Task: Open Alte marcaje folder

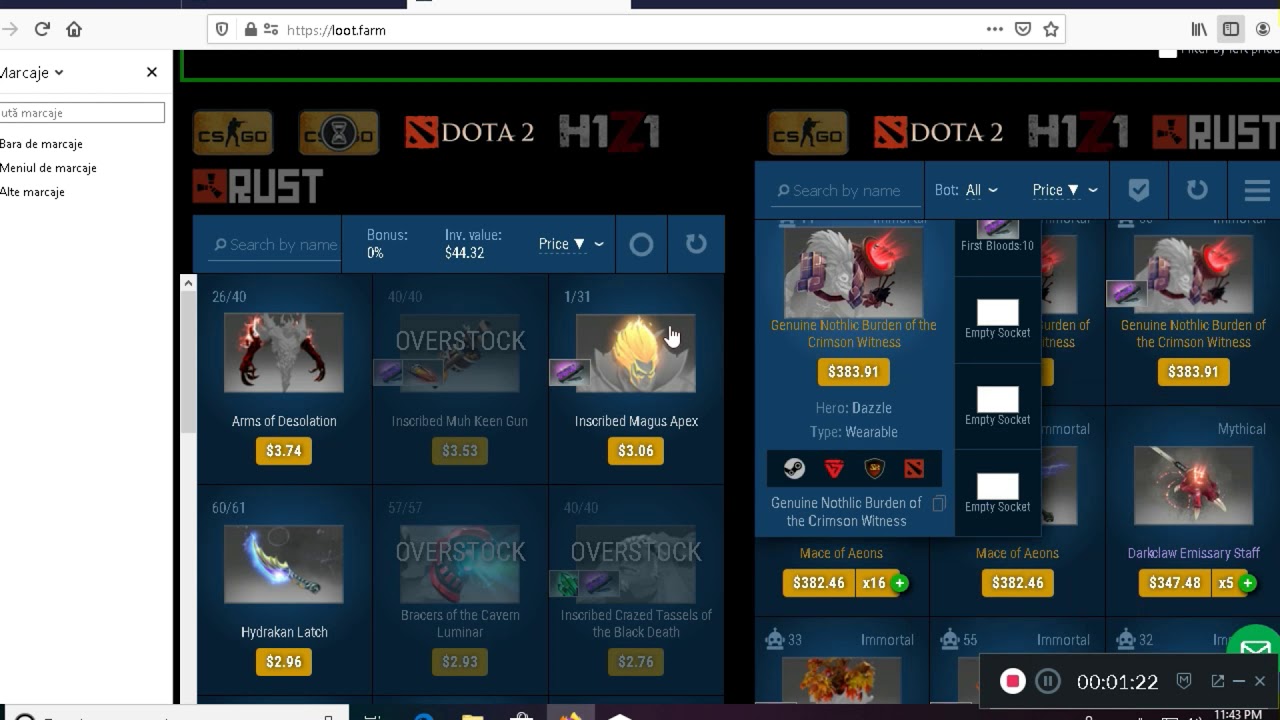Action: pyautogui.click(x=32, y=192)
